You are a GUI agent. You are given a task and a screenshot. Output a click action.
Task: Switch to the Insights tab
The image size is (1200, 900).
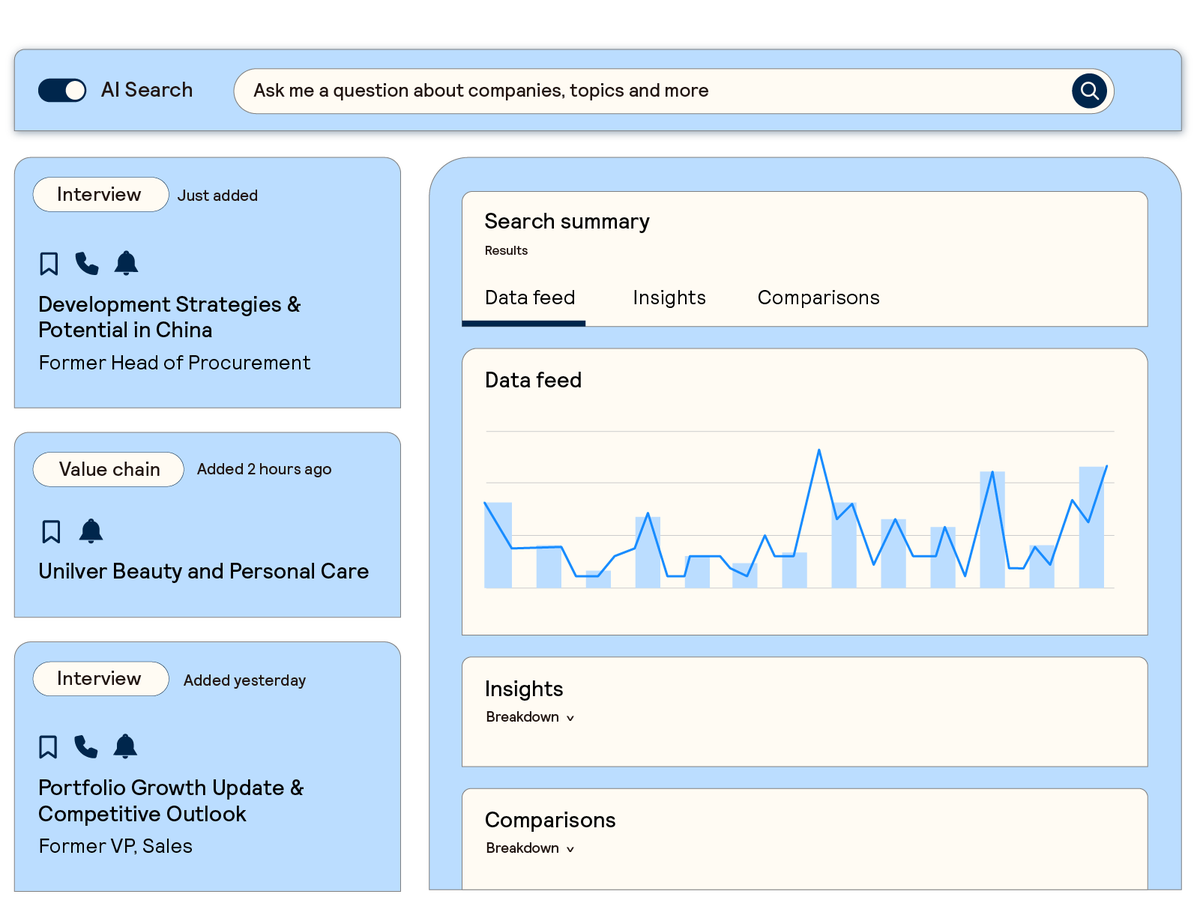point(669,297)
